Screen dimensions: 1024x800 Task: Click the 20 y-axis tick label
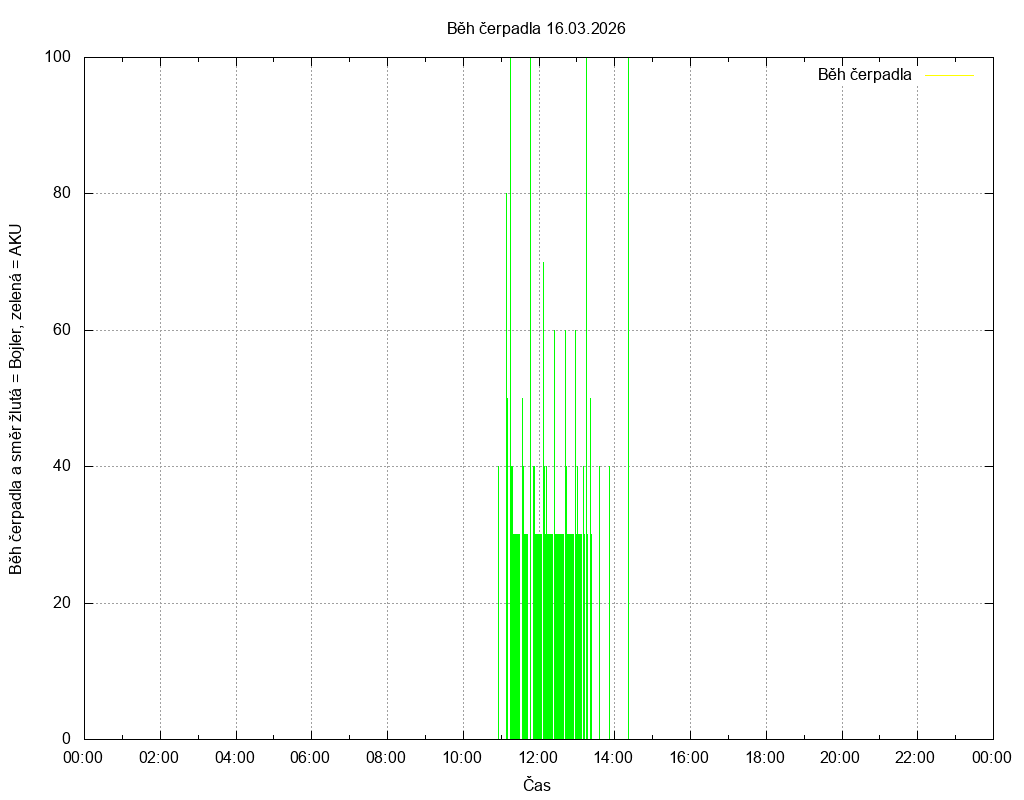62,603
